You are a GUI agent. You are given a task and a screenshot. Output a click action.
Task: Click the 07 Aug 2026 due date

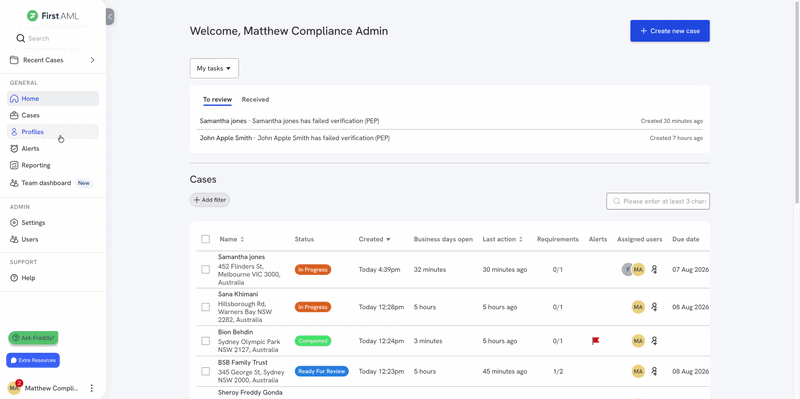pyautogui.click(x=690, y=269)
